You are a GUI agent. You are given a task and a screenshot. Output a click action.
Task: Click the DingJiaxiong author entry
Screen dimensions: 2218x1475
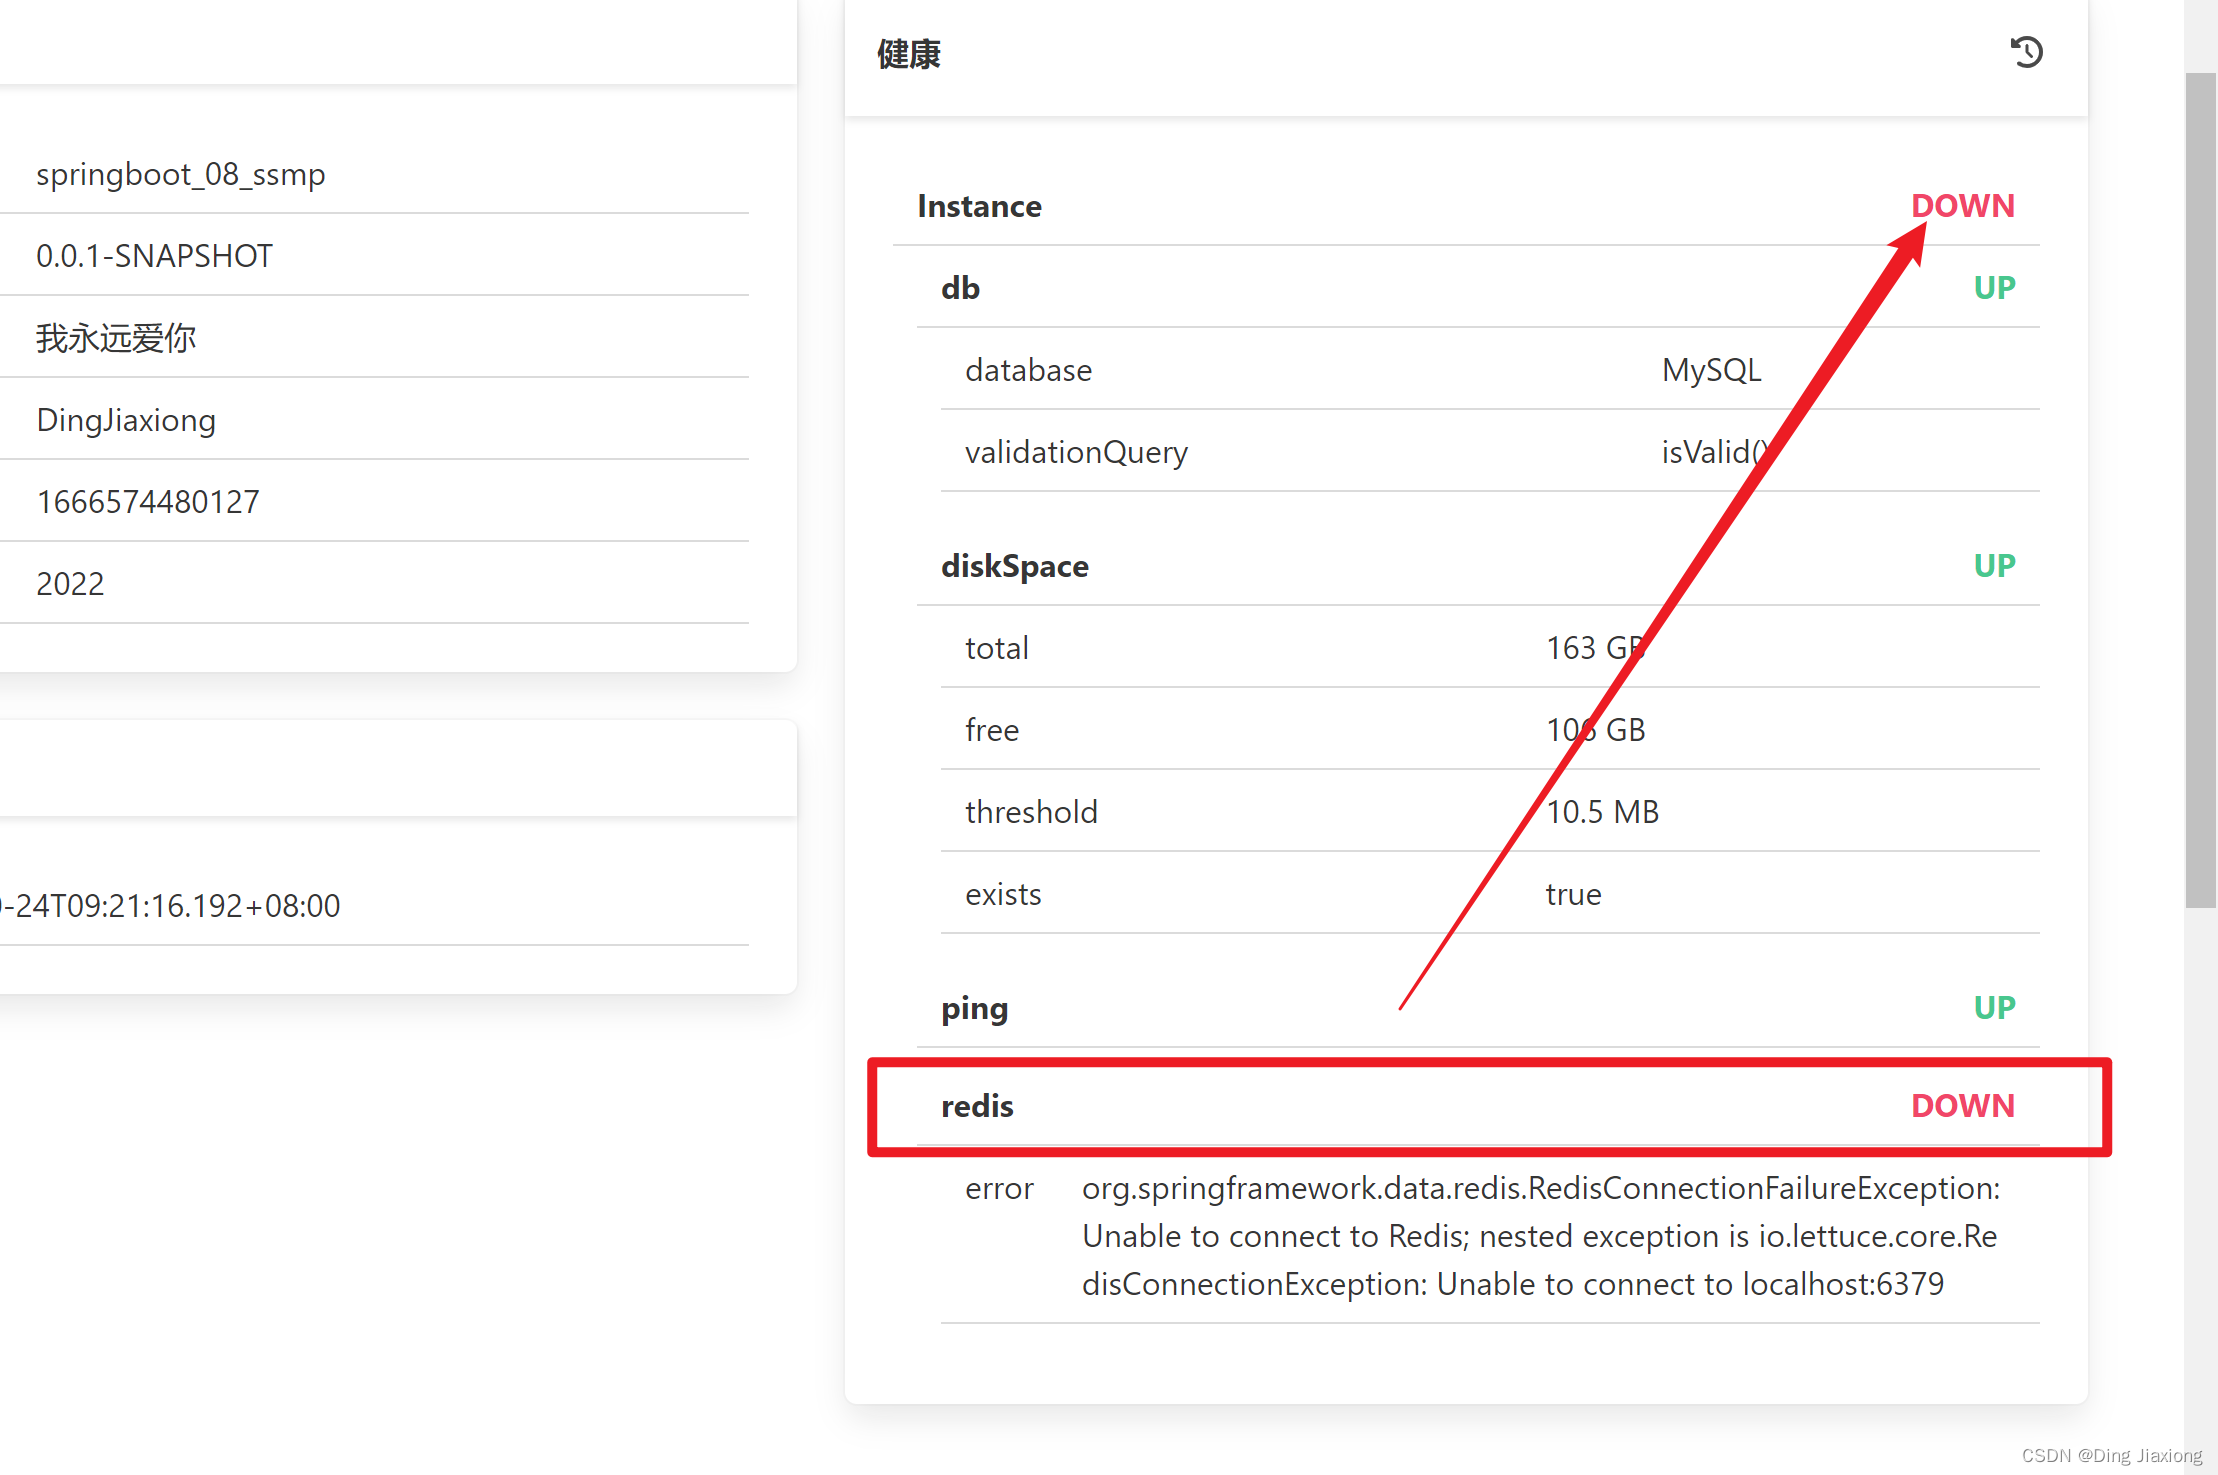click(x=126, y=420)
